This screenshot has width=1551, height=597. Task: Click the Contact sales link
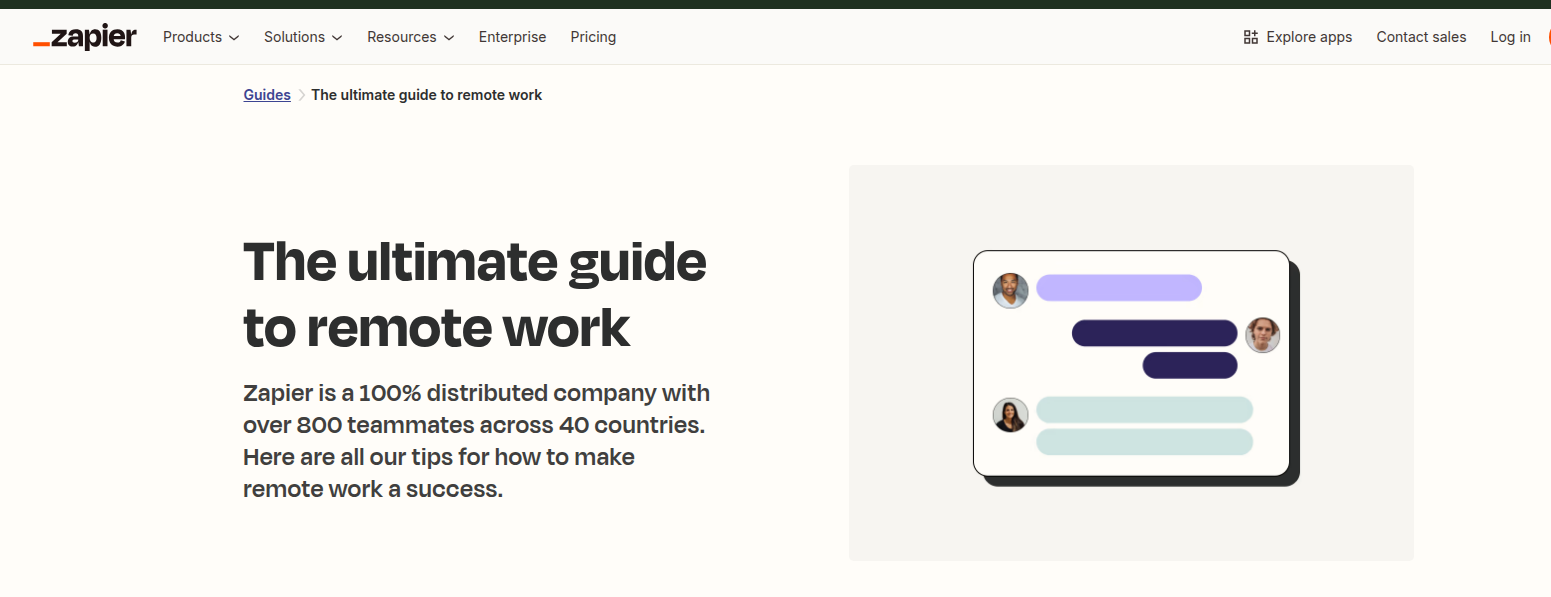click(1421, 37)
